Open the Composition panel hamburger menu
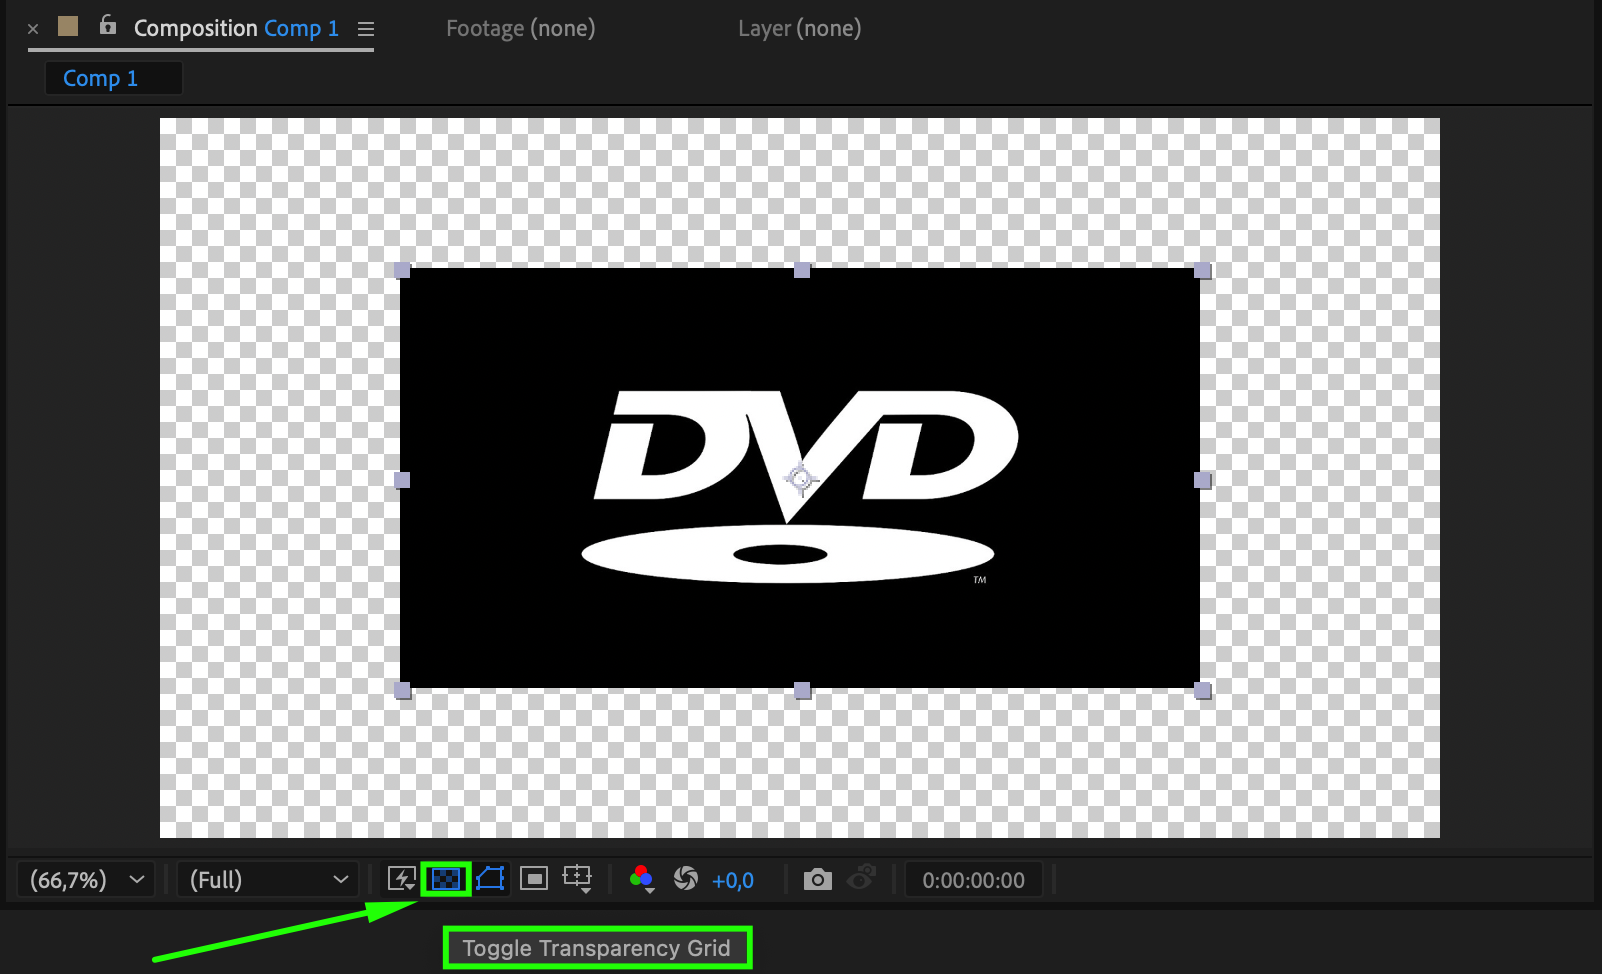 [x=366, y=29]
